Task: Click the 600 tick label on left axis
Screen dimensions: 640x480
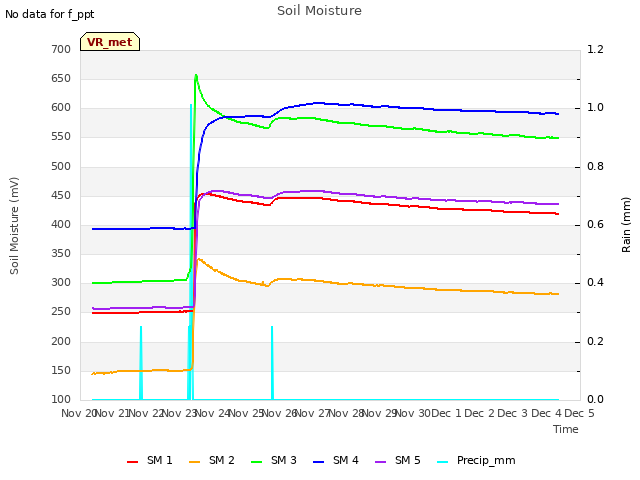Action: (x=61, y=108)
